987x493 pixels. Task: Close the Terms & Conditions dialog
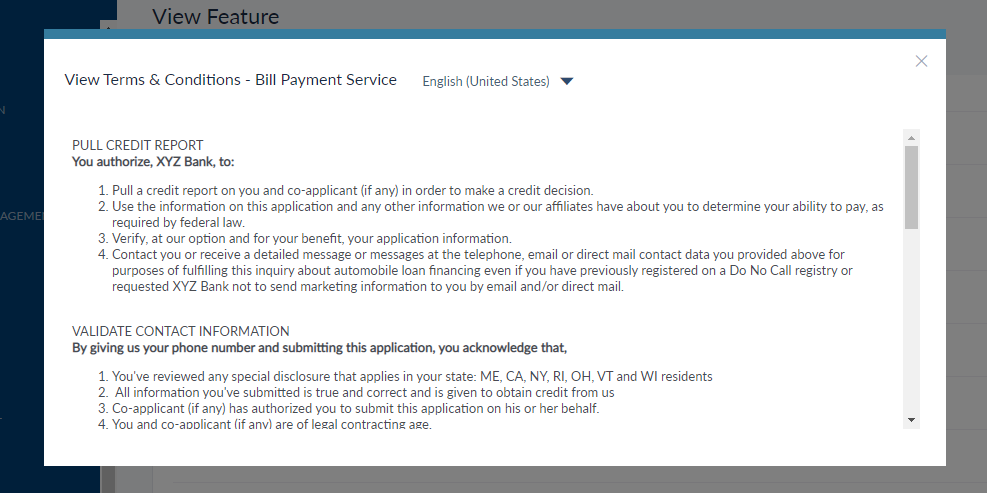pos(921,61)
